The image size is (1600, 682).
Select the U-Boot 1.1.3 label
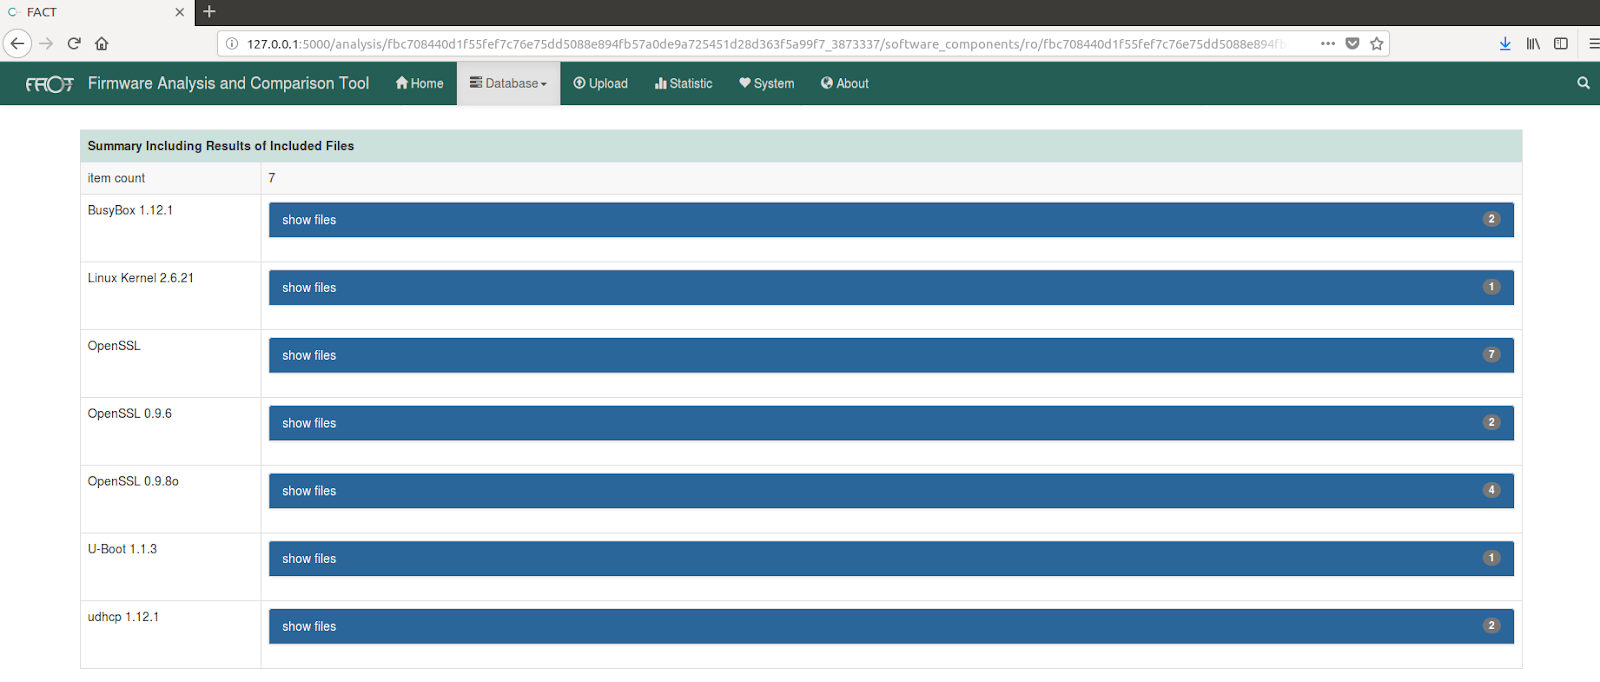122,549
